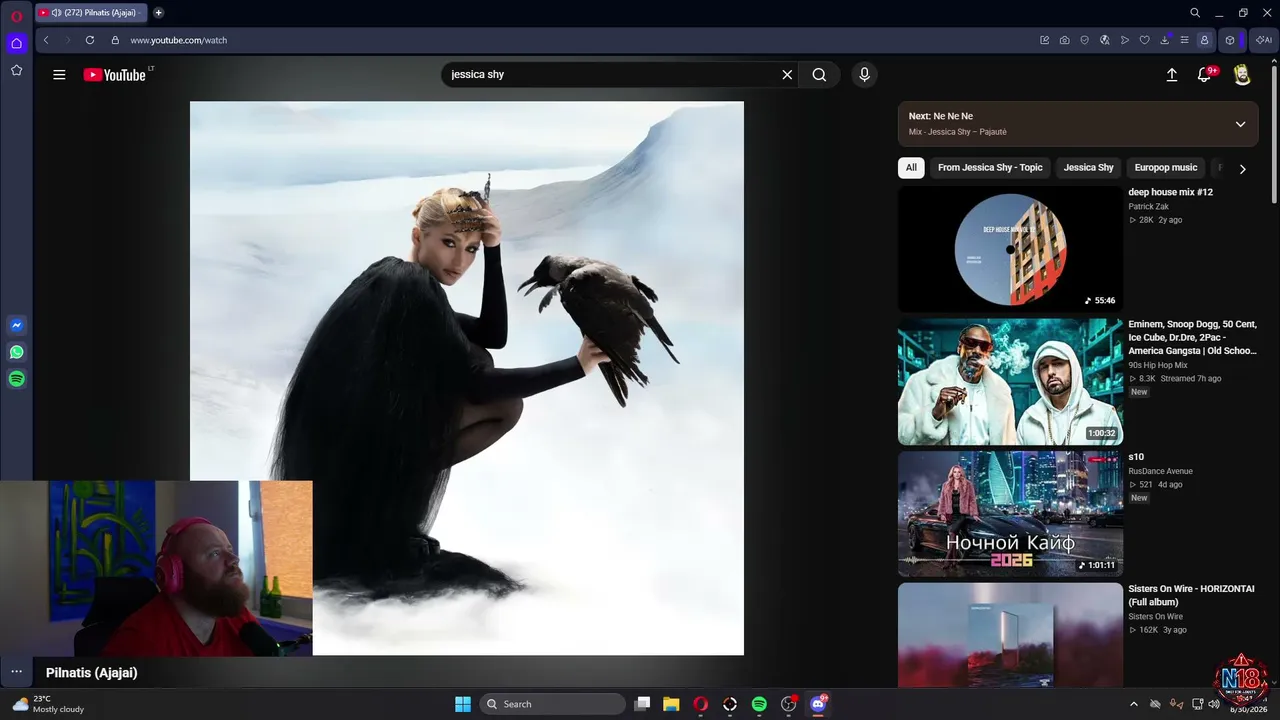Click 'Sisters On Wire - HORIZONTAI' title
Image resolution: width=1280 pixels, height=720 pixels.
[x=1191, y=596]
